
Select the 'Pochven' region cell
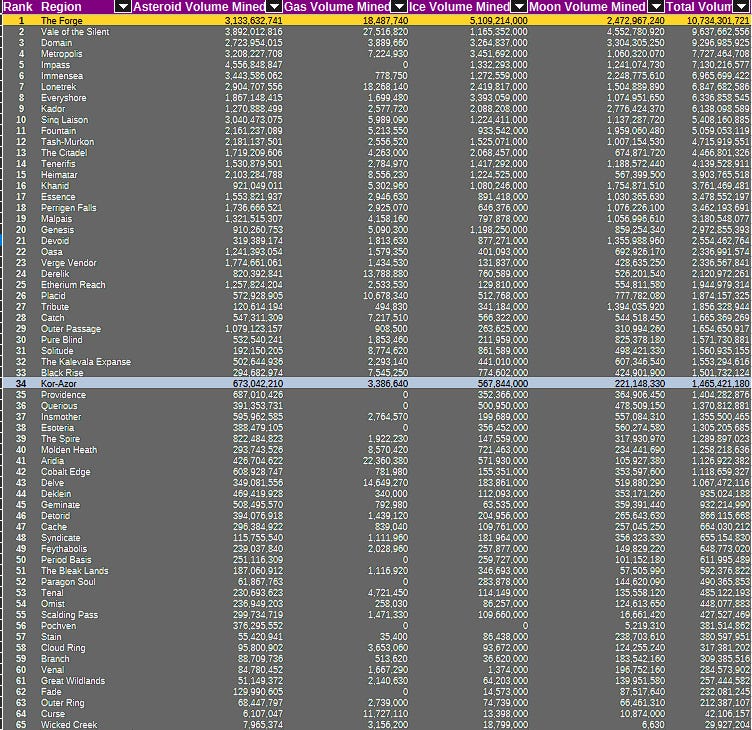(58, 626)
